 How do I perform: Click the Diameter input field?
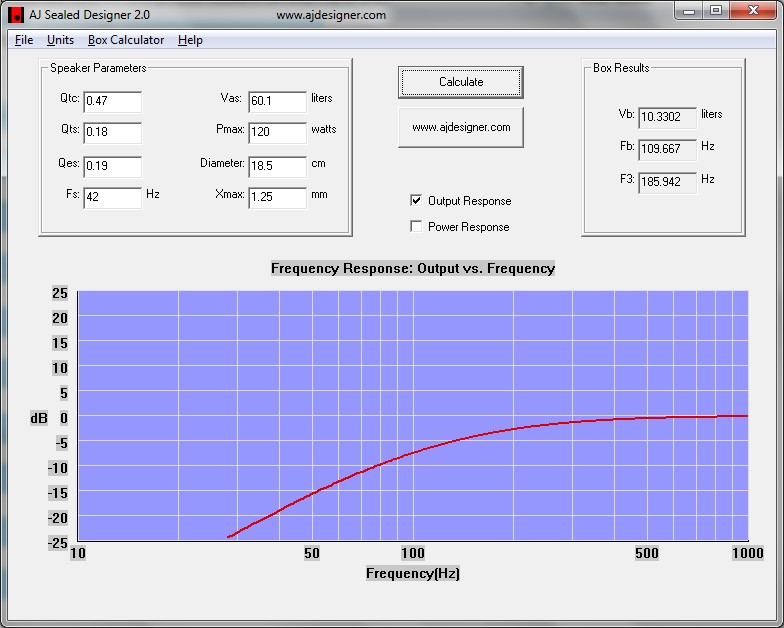(277, 165)
